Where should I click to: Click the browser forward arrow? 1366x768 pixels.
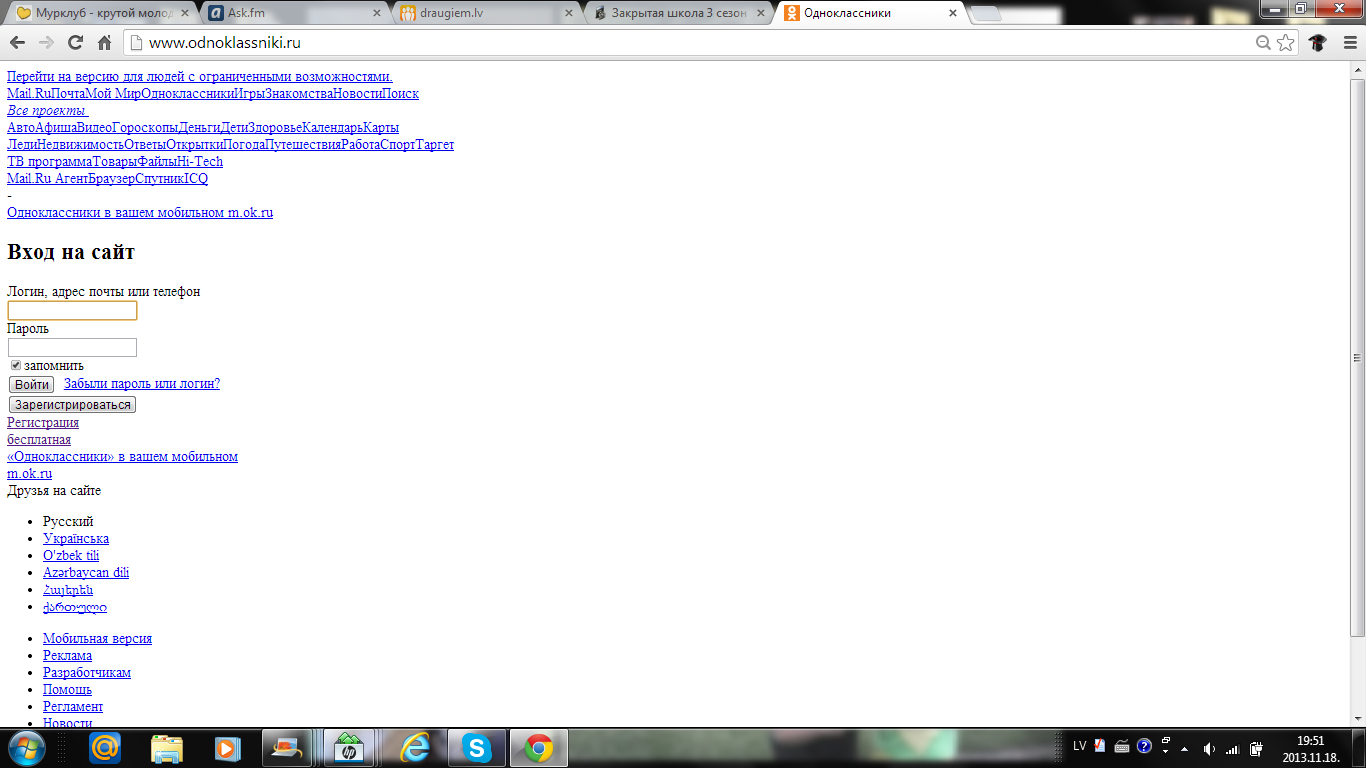(x=46, y=43)
